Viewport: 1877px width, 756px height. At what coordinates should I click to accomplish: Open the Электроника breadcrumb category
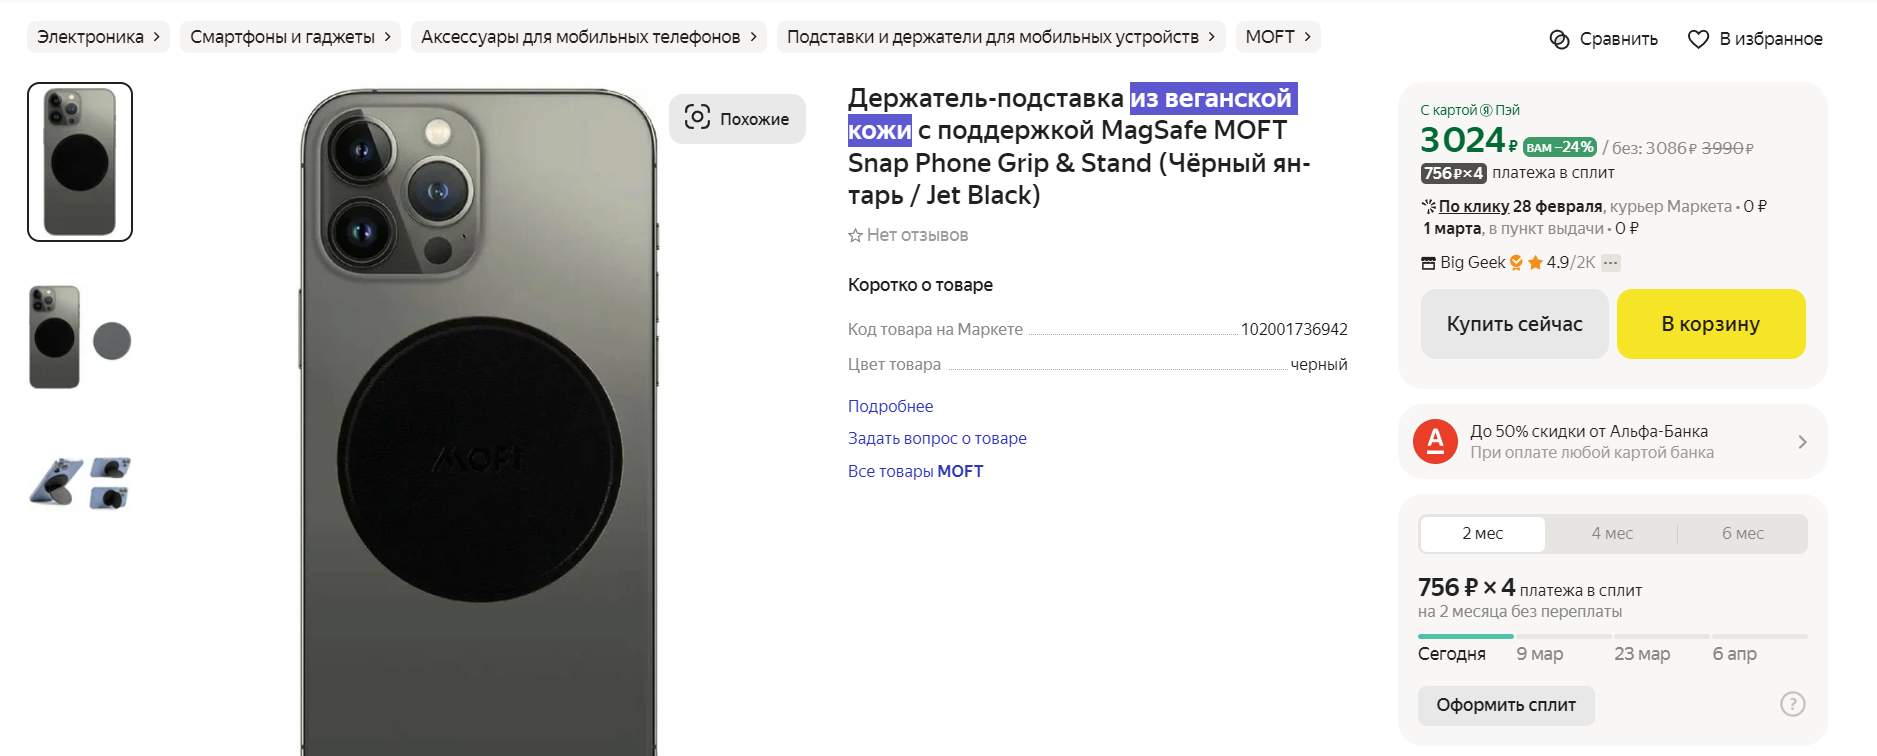[x=98, y=37]
